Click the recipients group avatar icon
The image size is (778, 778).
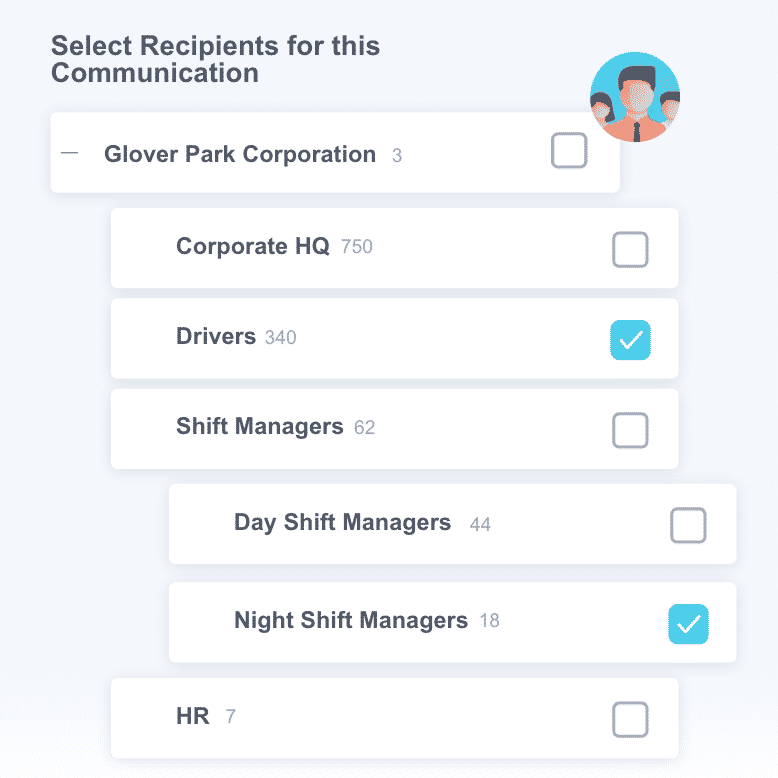(x=635, y=97)
